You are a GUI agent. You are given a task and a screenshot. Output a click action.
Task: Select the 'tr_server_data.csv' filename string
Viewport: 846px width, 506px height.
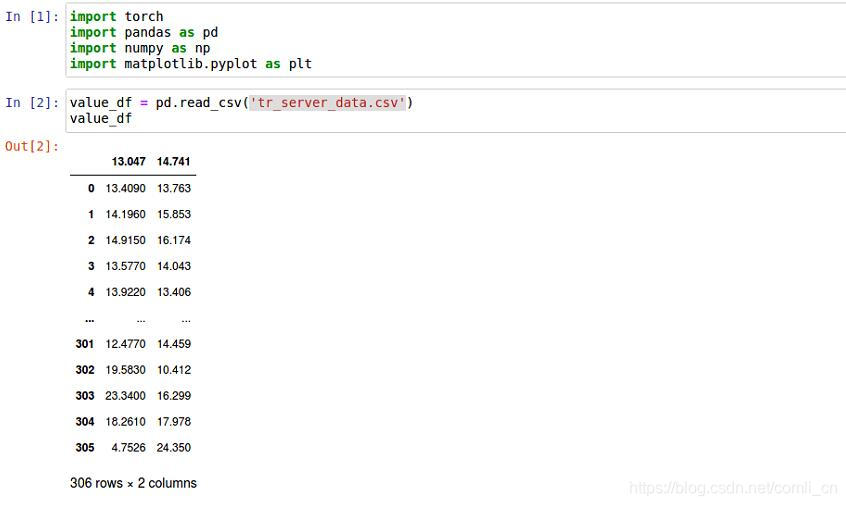pos(328,102)
